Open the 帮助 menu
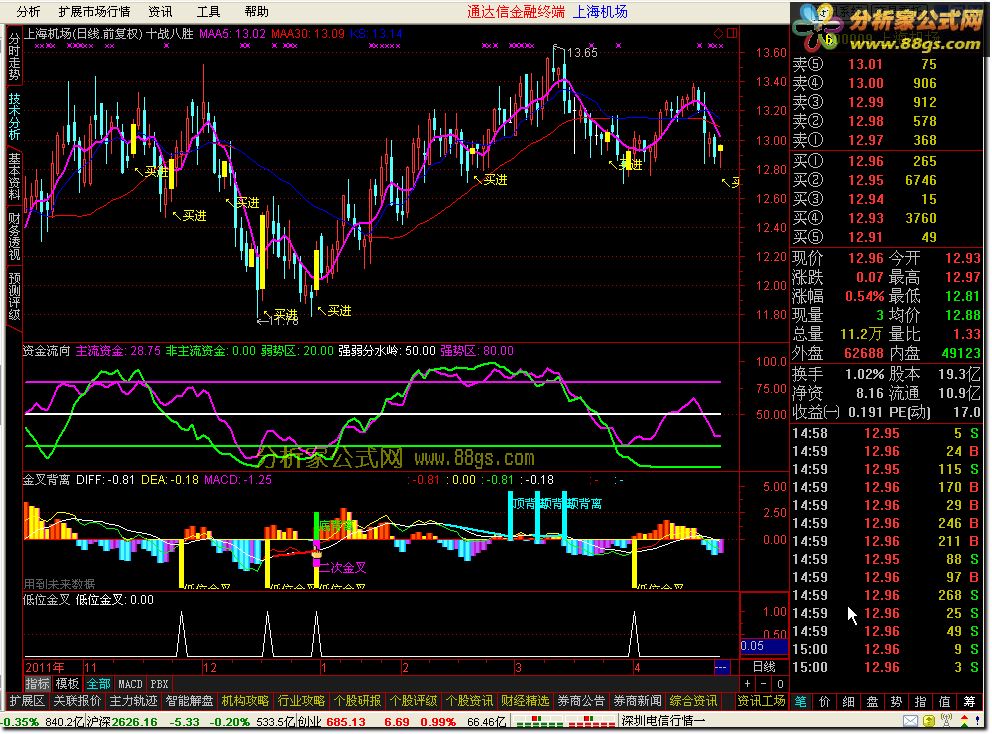Image resolution: width=992 pixels, height=734 pixels. pyautogui.click(x=256, y=11)
